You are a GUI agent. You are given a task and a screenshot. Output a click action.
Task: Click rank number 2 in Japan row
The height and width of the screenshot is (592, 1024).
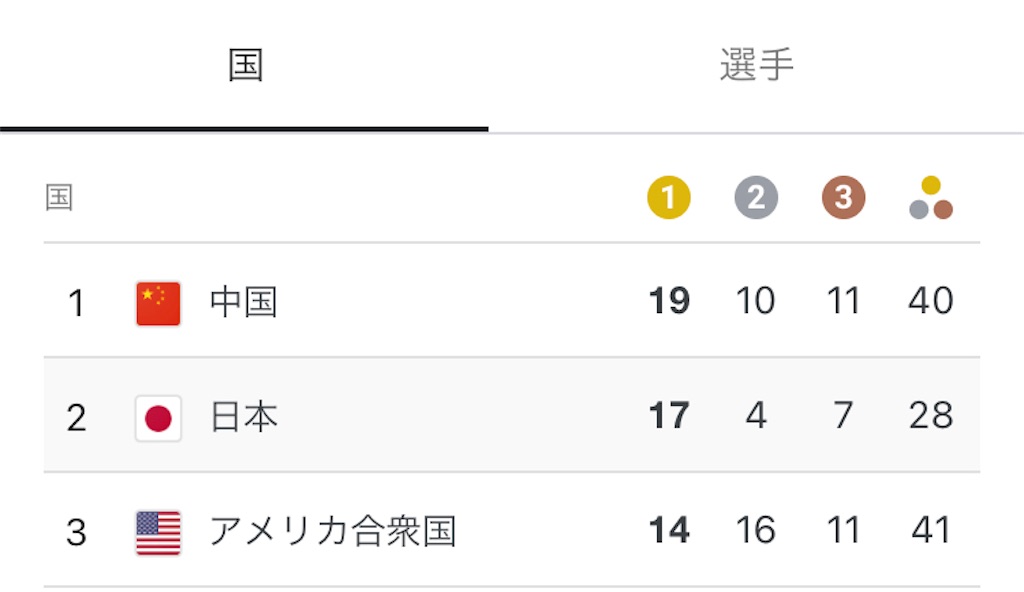(76, 418)
